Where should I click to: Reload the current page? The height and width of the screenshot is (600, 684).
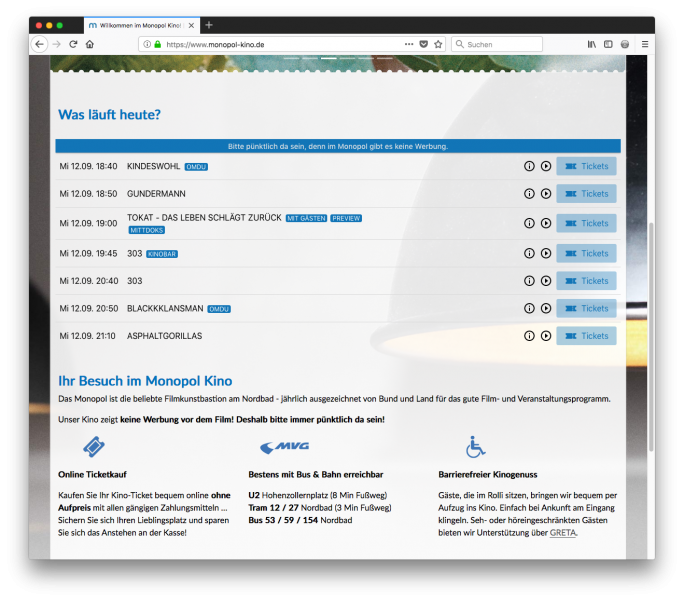73,44
